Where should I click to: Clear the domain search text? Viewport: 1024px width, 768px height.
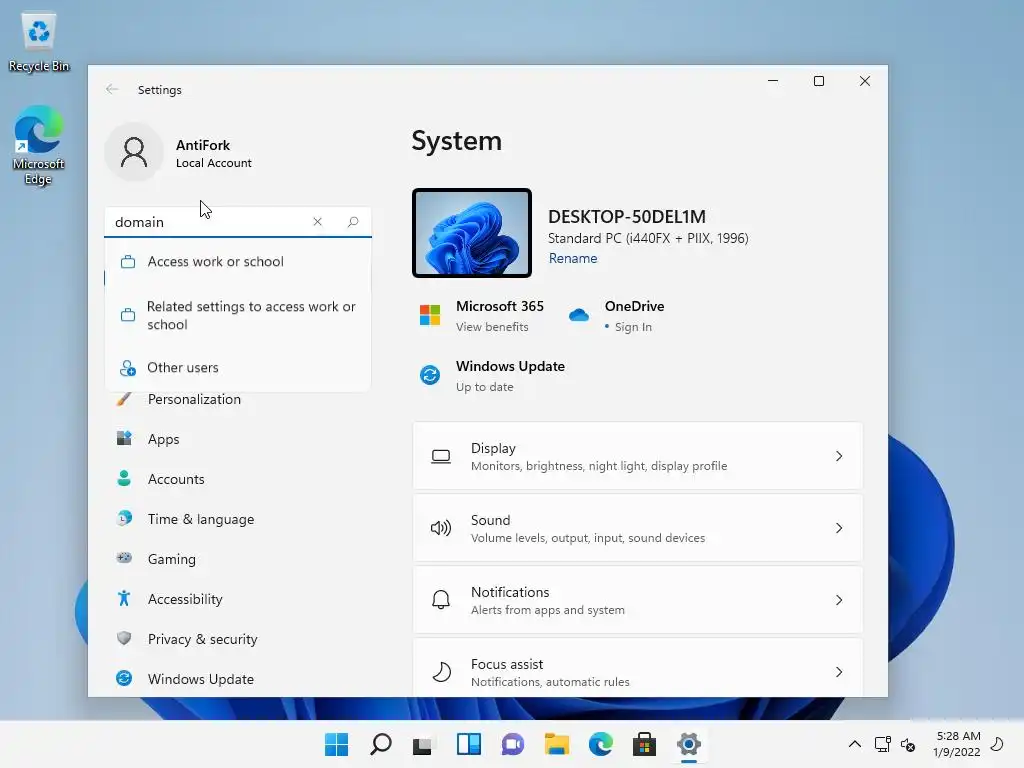point(317,222)
